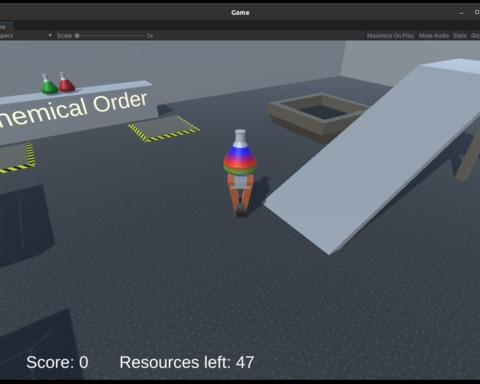Click the Resources left: 47 label
This screenshot has width=480, height=384.
point(187,362)
